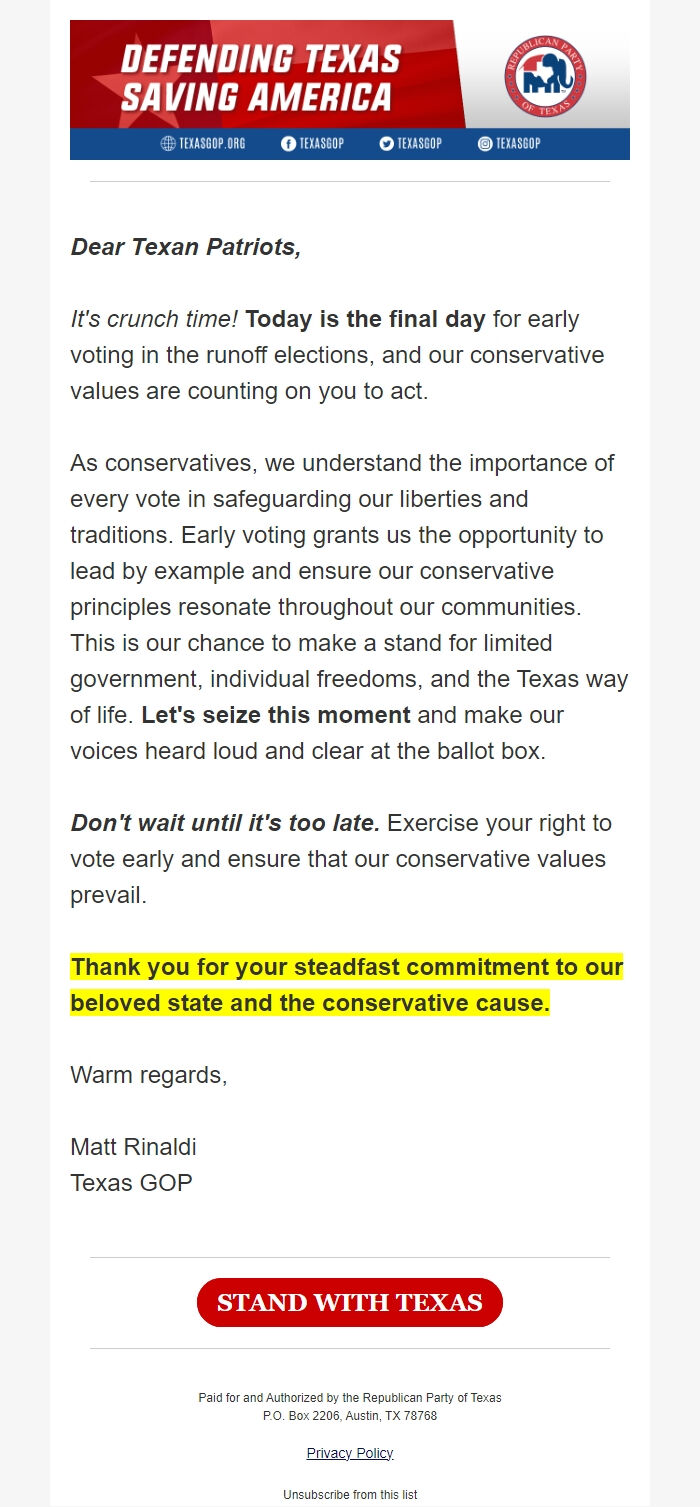The height and width of the screenshot is (1507, 700).
Task: Click the yellow highlighted thank-you sentence
Action: click(x=347, y=985)
